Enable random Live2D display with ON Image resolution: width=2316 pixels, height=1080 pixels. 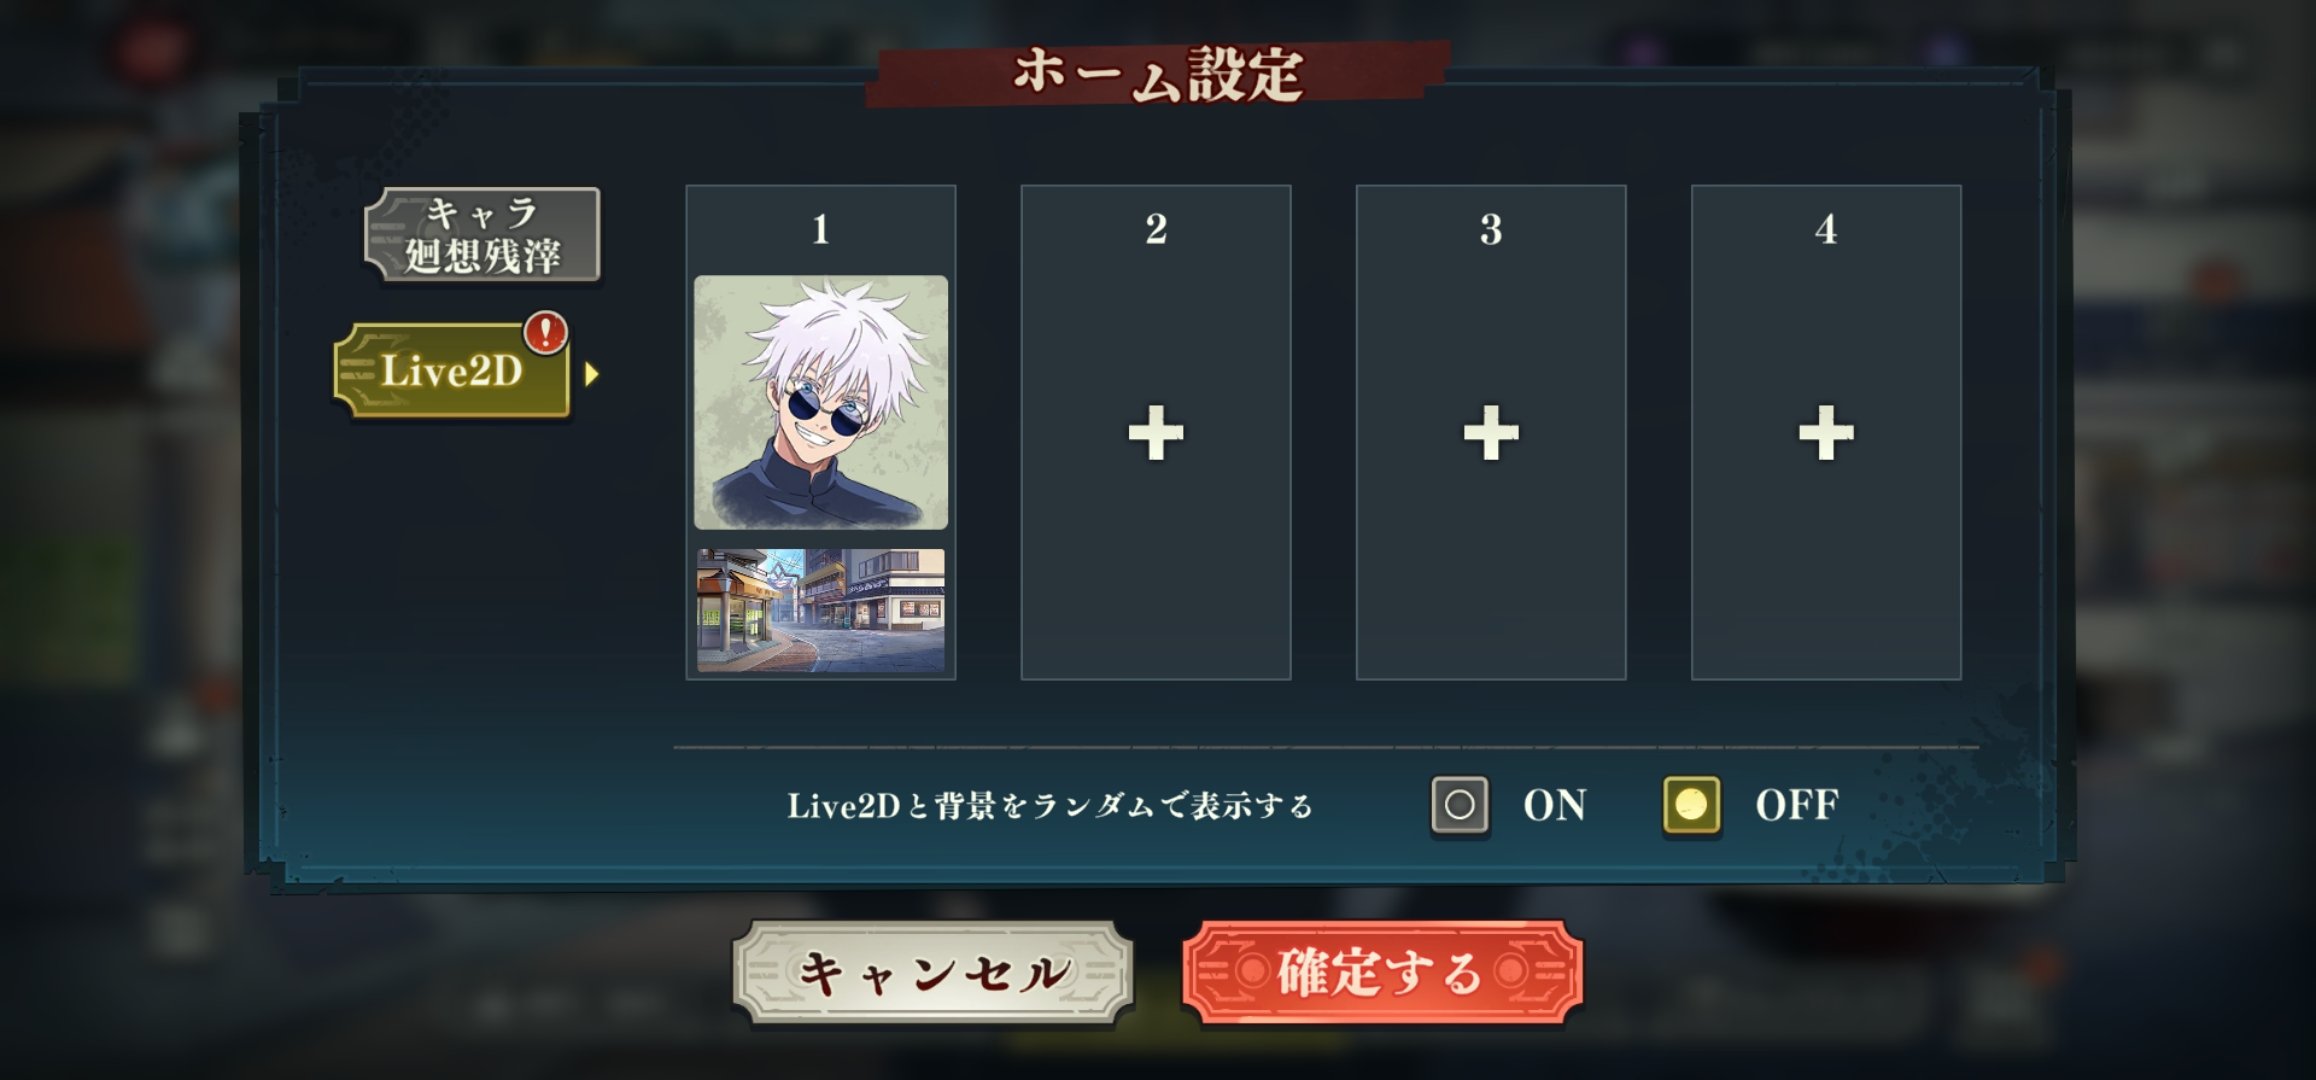(x=1460, y=805)
